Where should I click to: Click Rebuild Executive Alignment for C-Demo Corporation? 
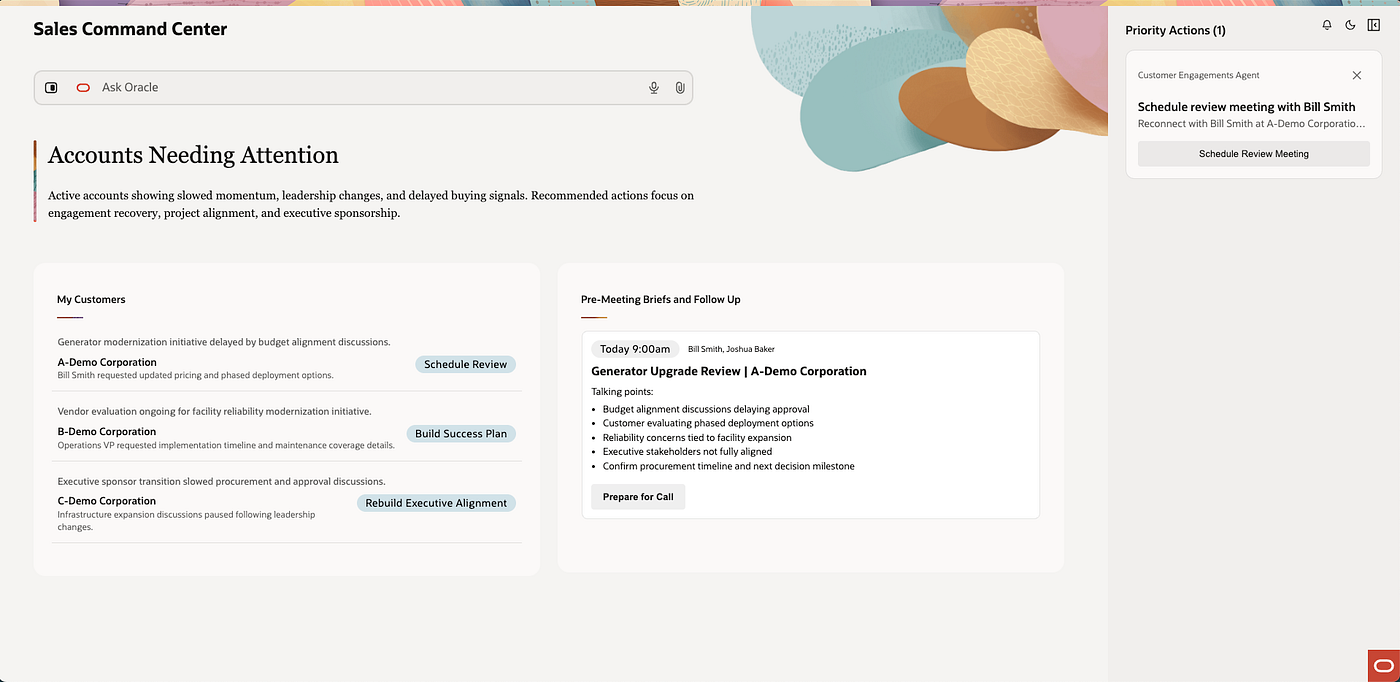pos(436,503)
